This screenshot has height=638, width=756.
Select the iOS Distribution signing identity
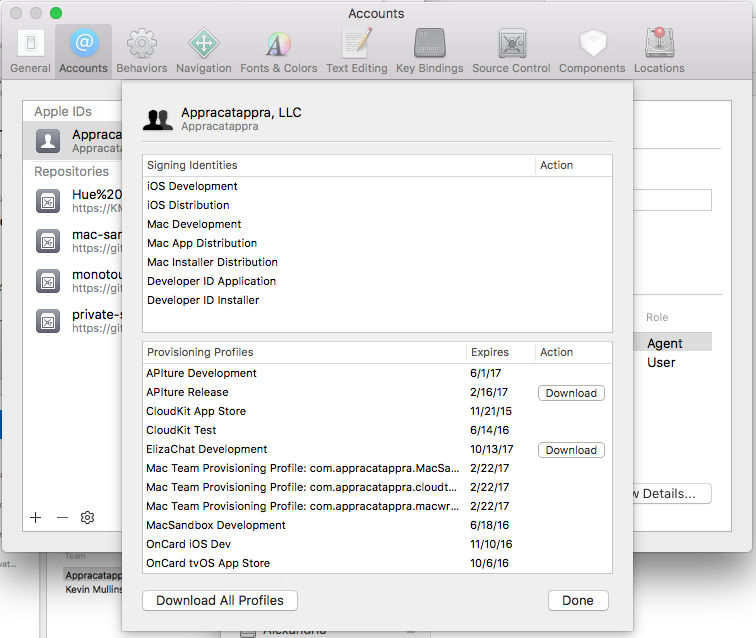[377, 205]
